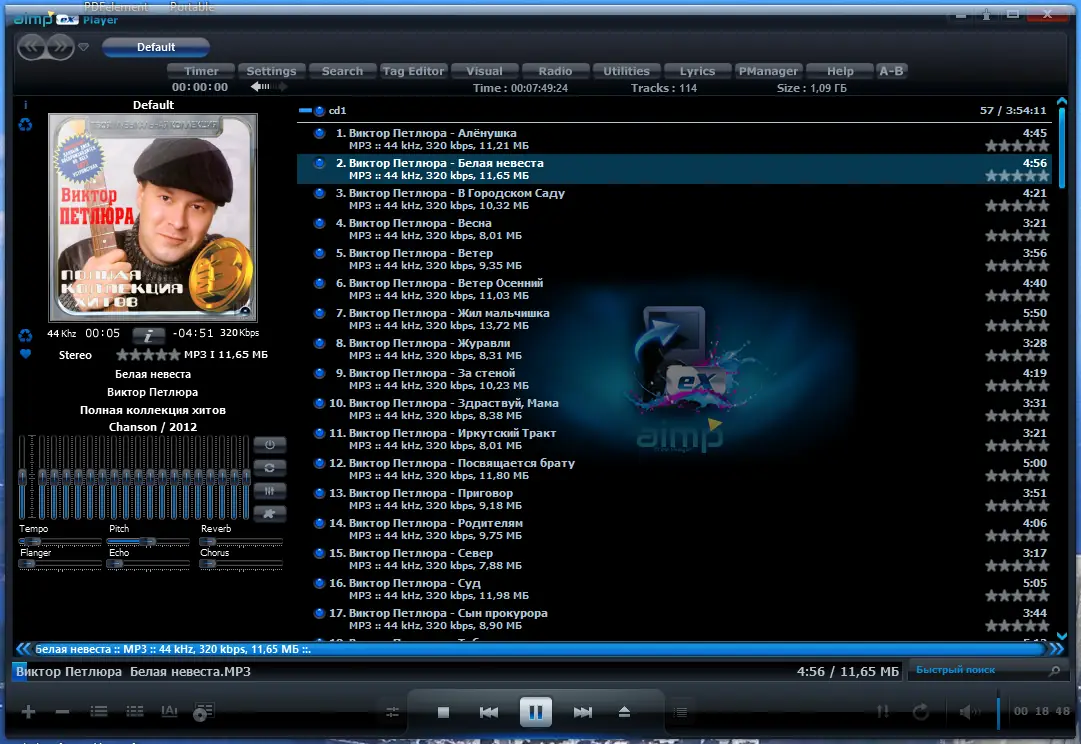Toggle the repeat icon in bottom bar
1081x744 pixels.
pos(920,712)
